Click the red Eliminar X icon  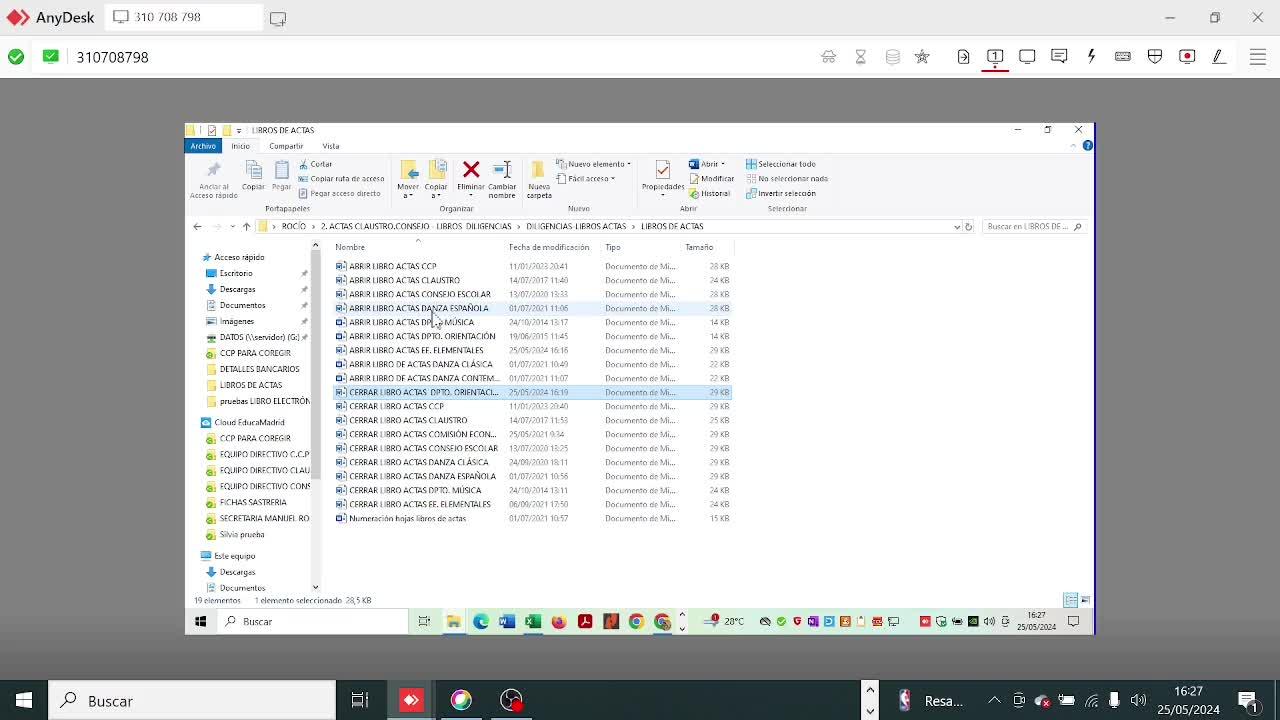click(471, 170)
